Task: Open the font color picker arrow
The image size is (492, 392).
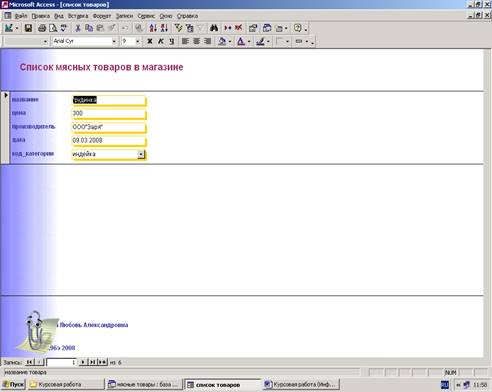Action: [x=249, y=41]
